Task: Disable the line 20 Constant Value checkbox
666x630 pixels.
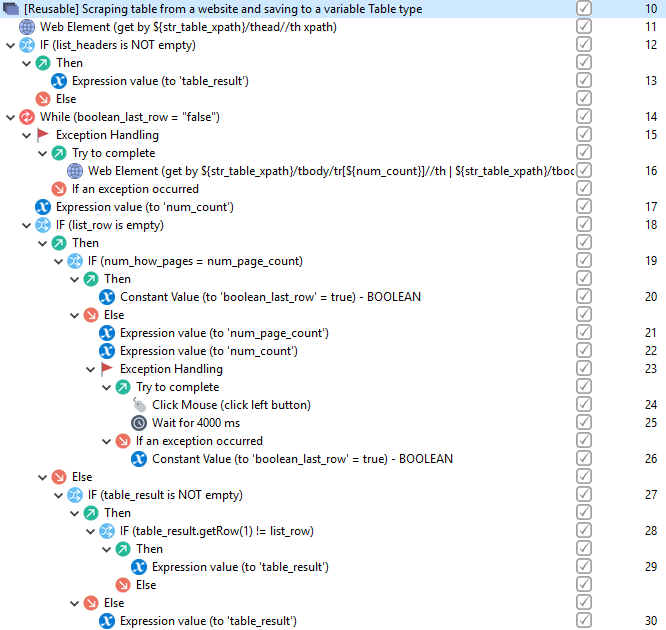Action: coord(584,296)
